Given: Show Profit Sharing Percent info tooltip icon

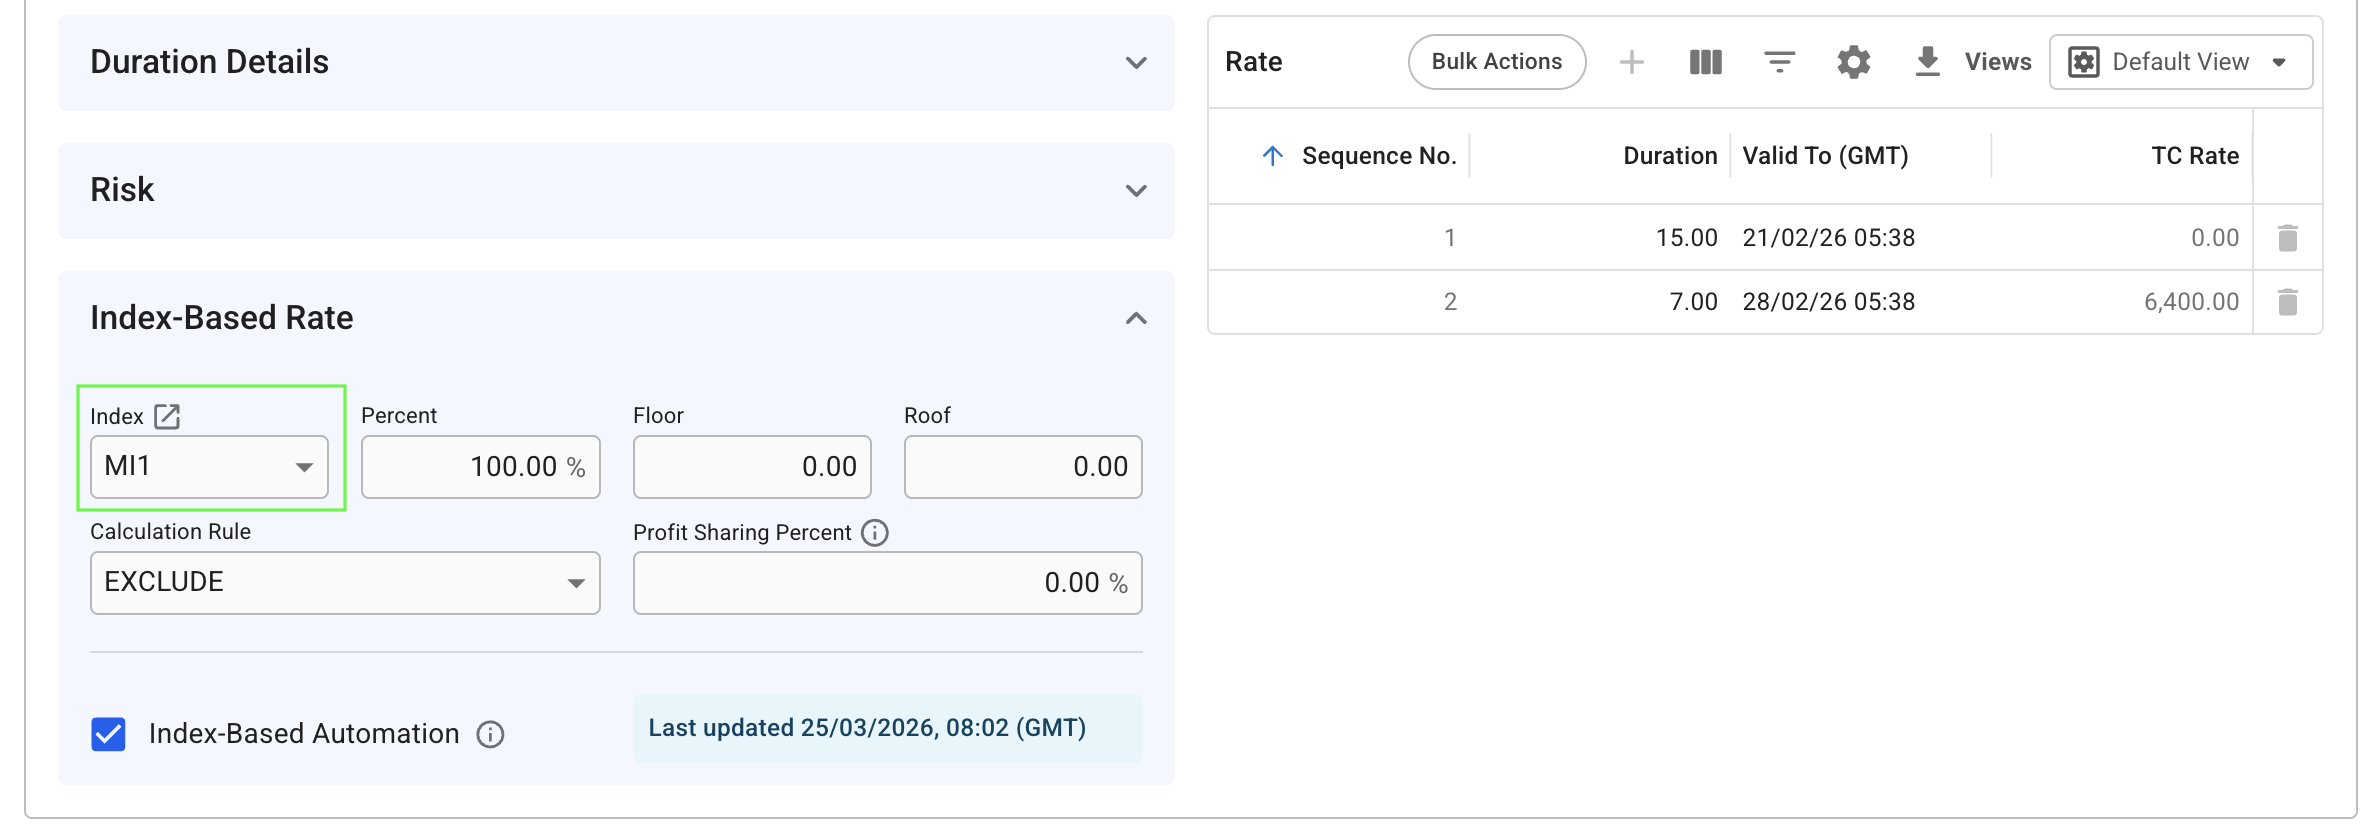Looking at the screenshot, I should pos(875,533).
